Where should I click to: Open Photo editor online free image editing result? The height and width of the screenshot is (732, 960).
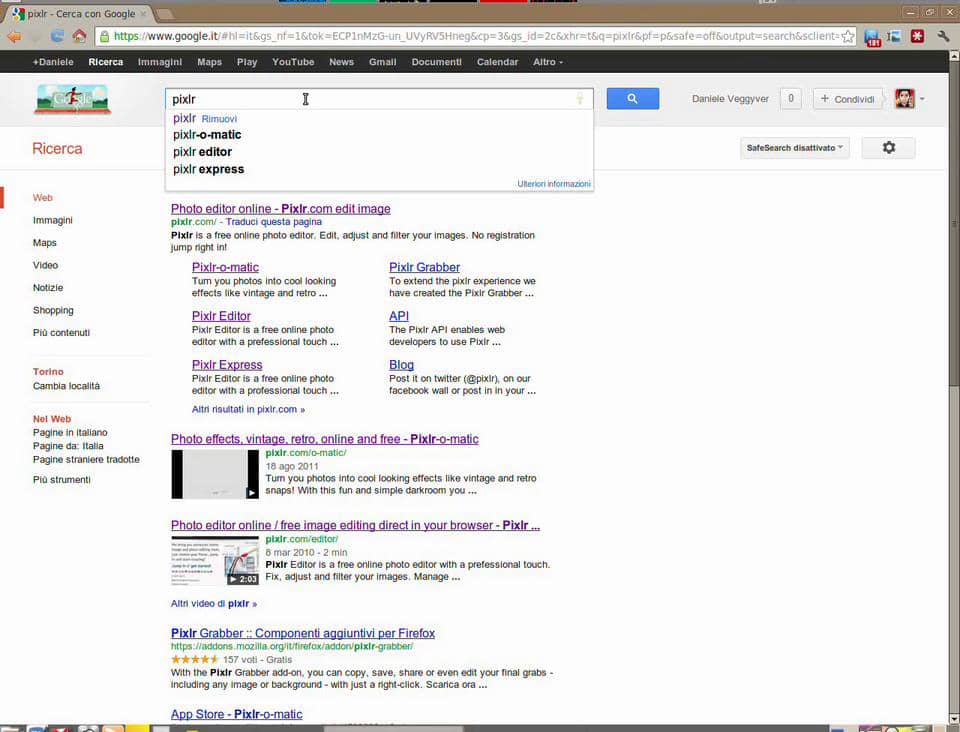(355, 525)
